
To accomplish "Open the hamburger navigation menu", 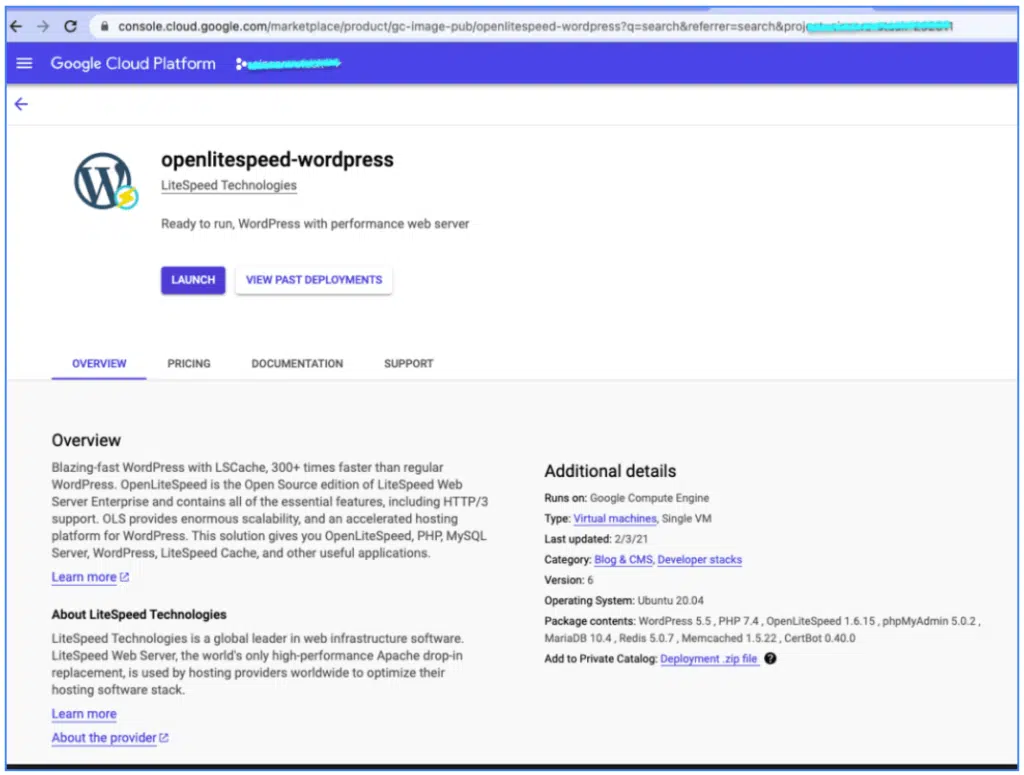I will [24, 63].
